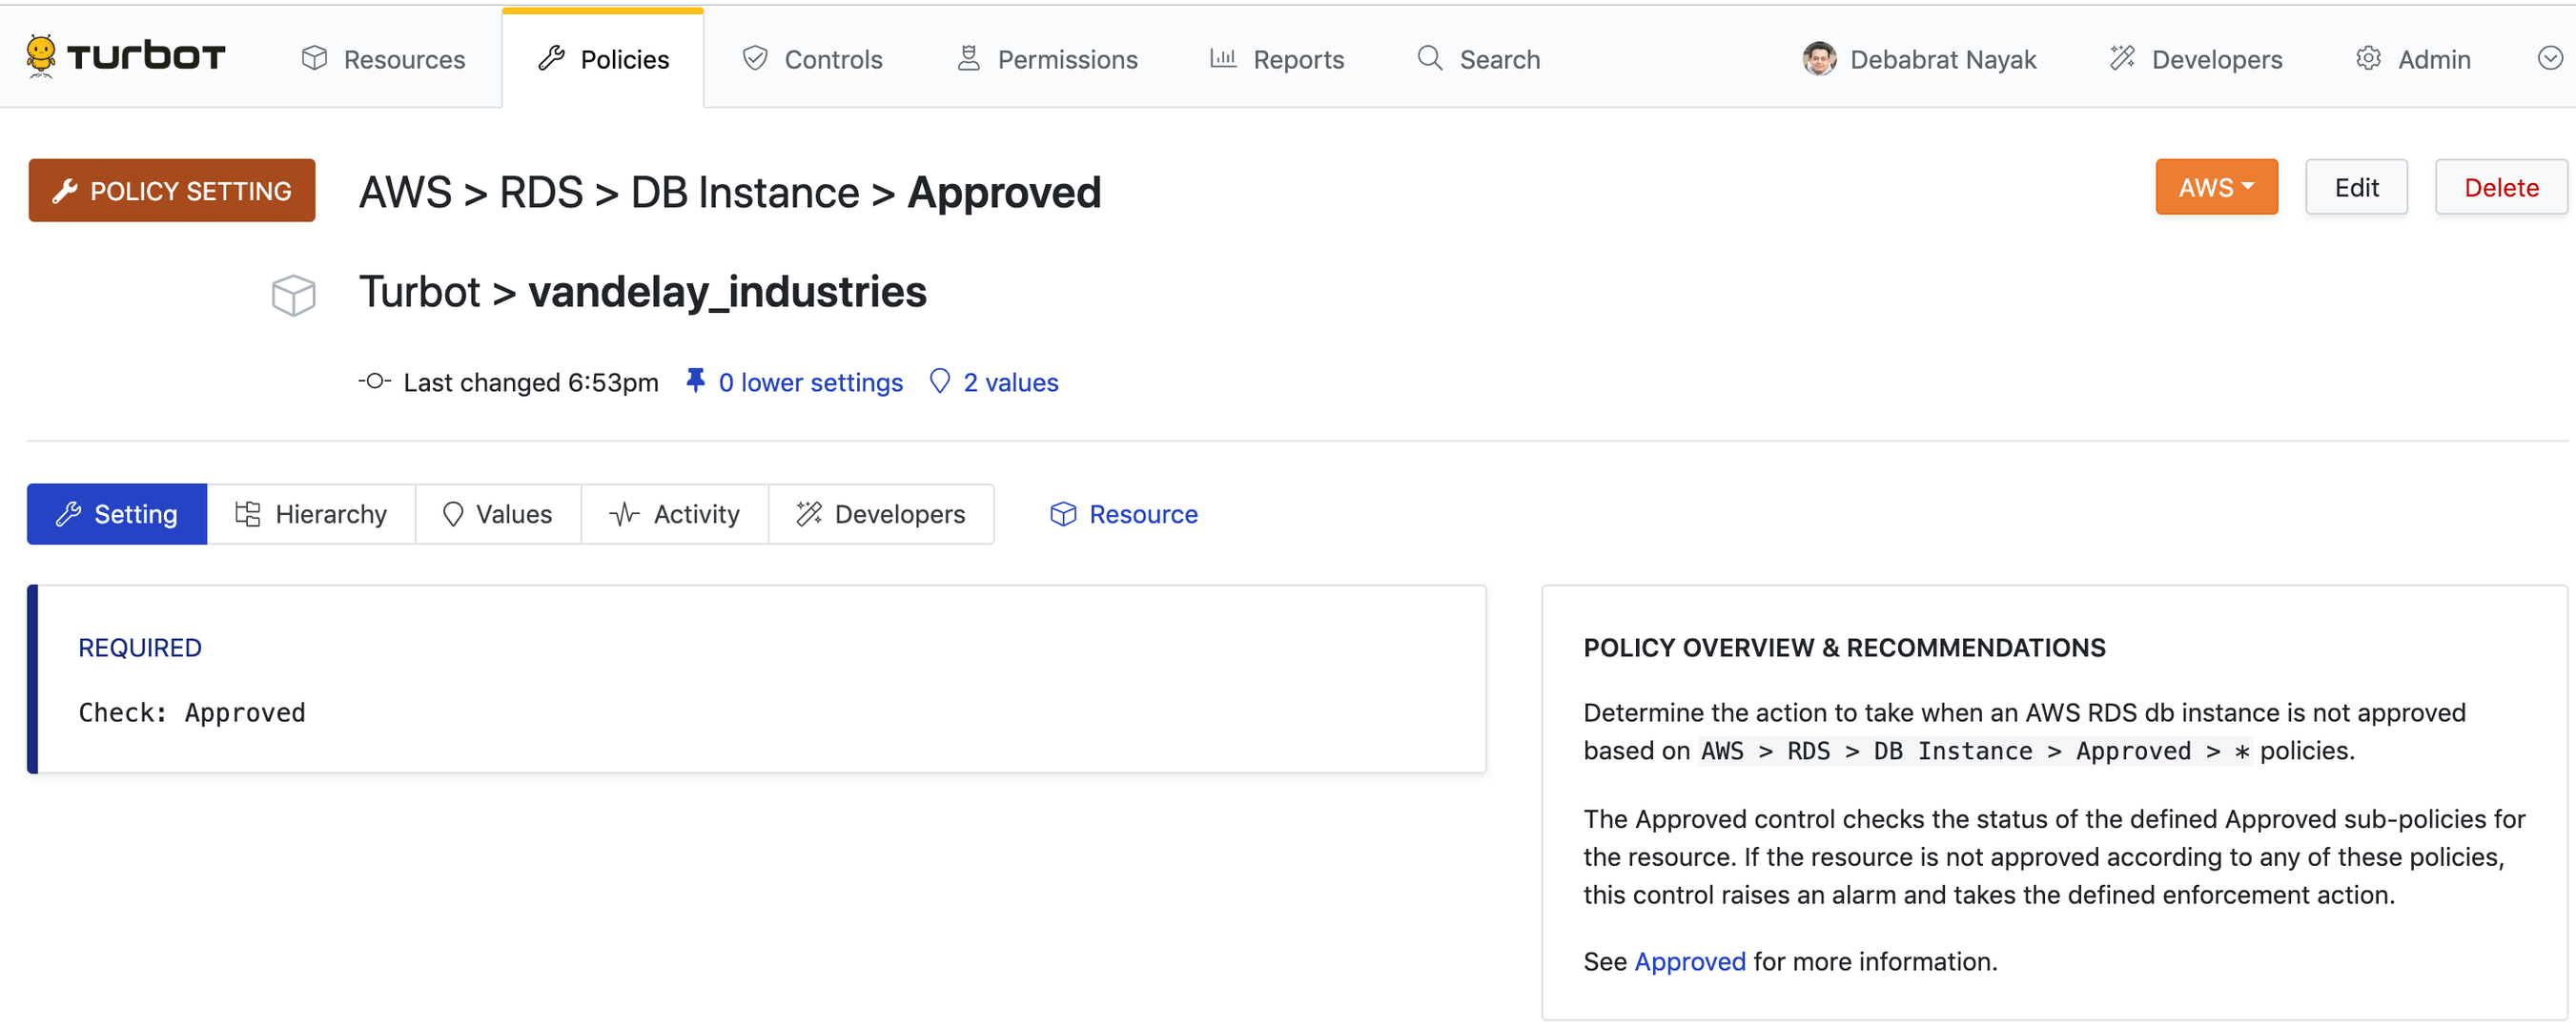Open Developers via the wand icon

2122,58
